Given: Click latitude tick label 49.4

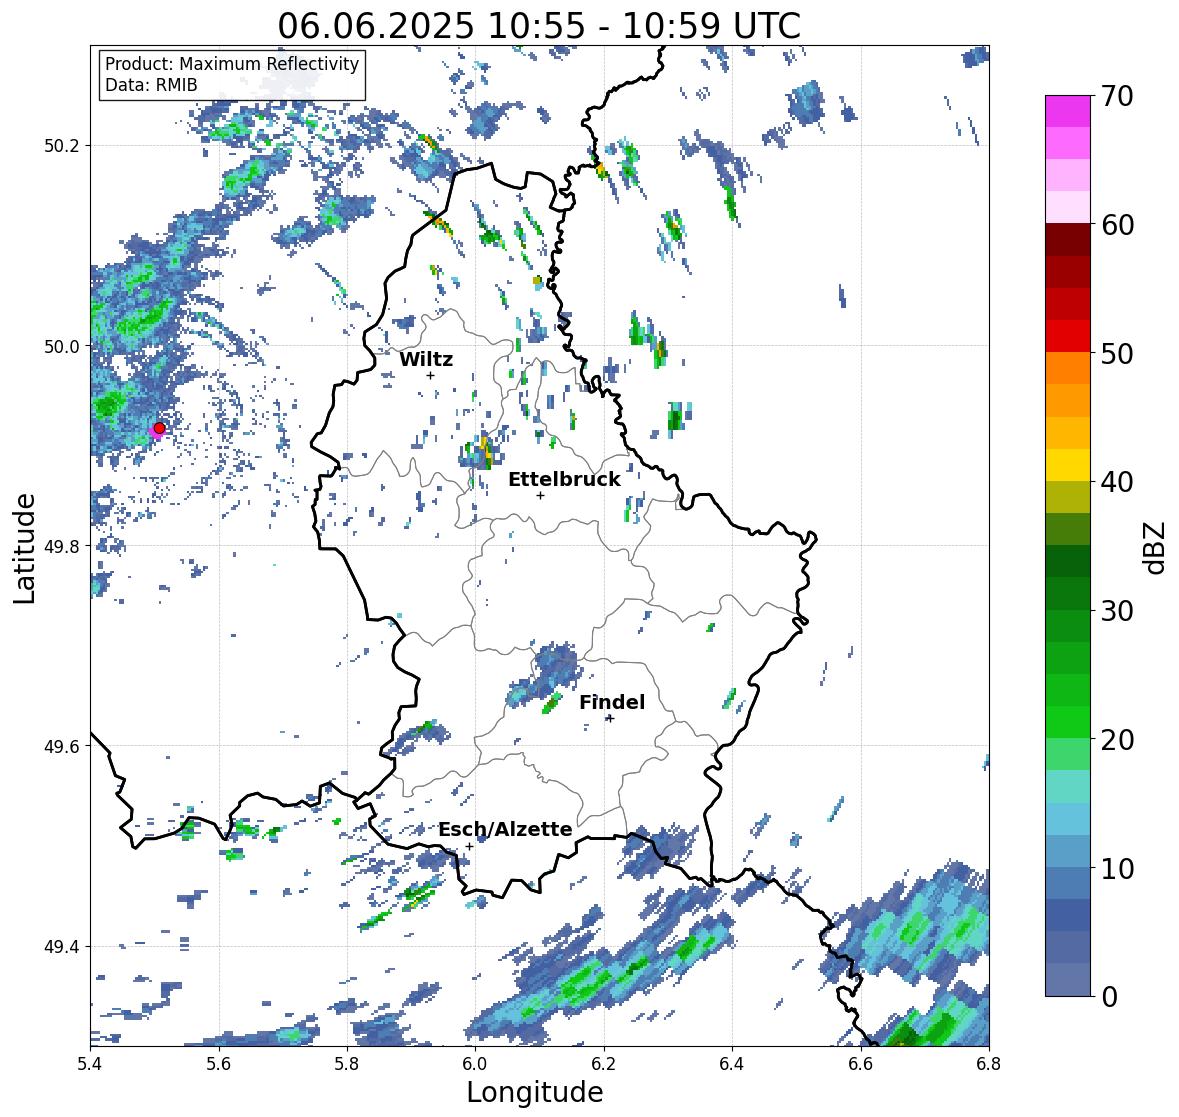Looking at the screenshot, I should tap(63, 947).
